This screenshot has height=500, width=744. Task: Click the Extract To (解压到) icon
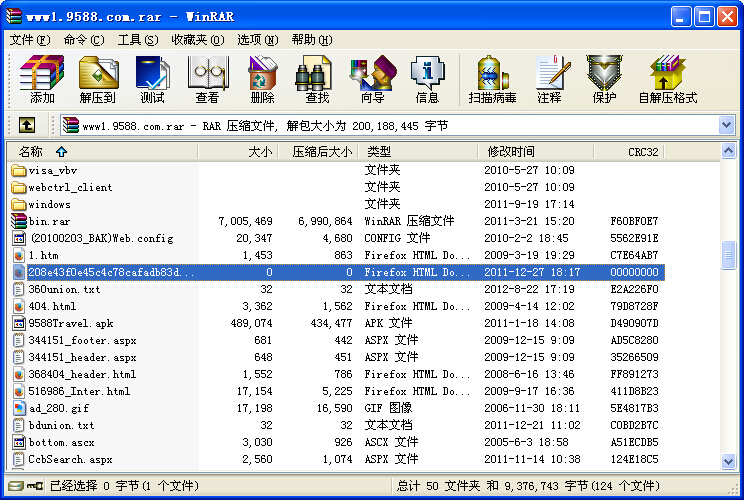(x=98, y=79)
